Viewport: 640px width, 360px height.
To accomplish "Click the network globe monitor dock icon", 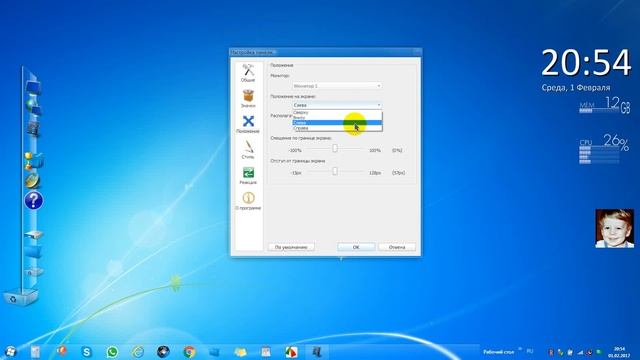I will 33,107.
